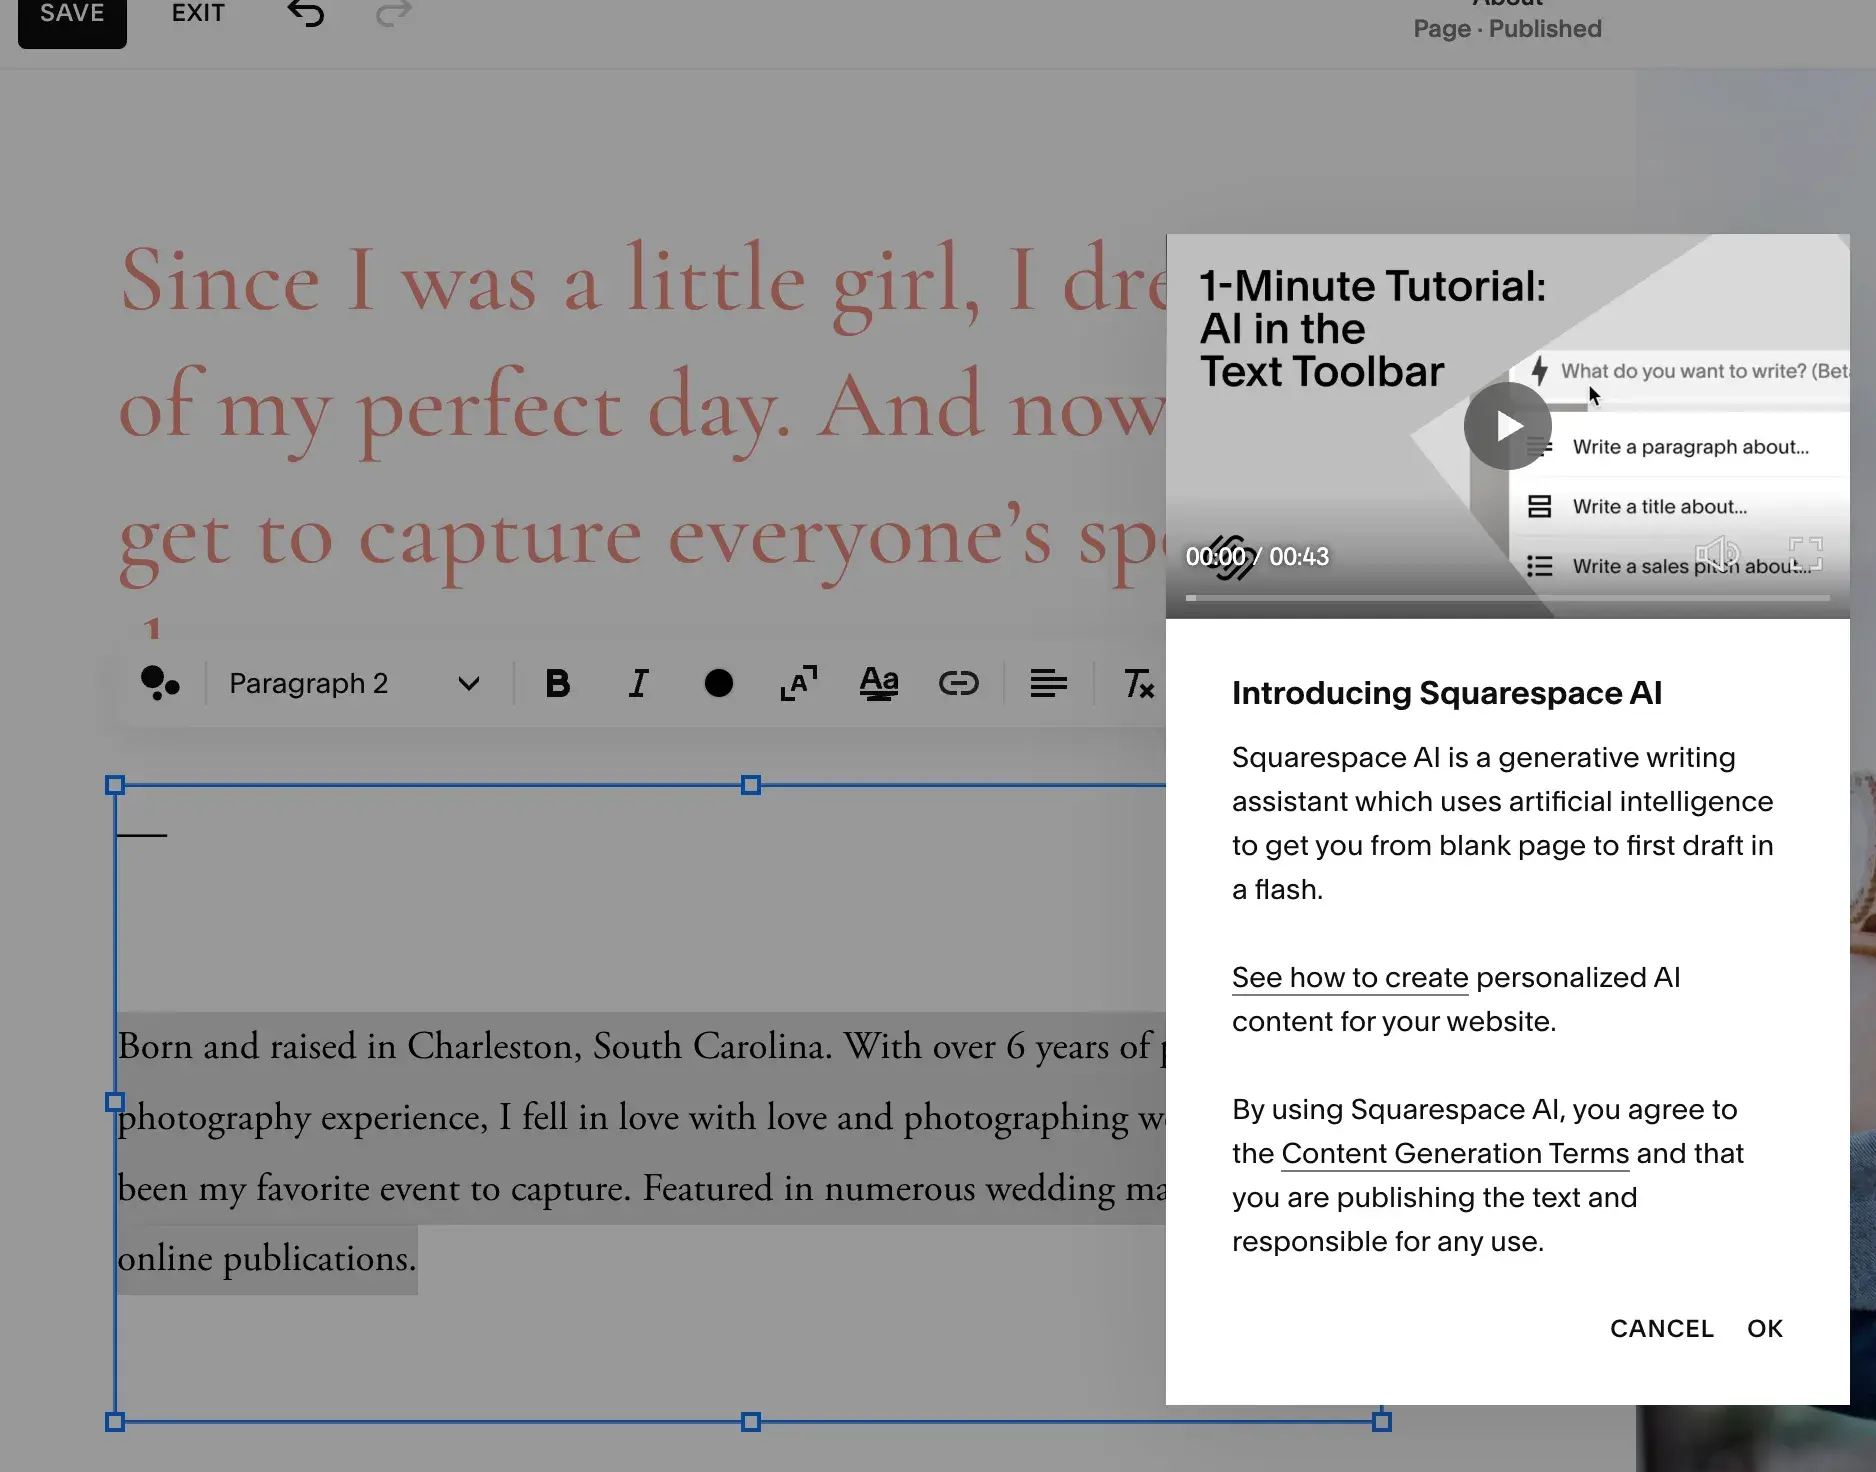Open the Squarespace AI assistant icon
1876x1472 pixels.
162,683
